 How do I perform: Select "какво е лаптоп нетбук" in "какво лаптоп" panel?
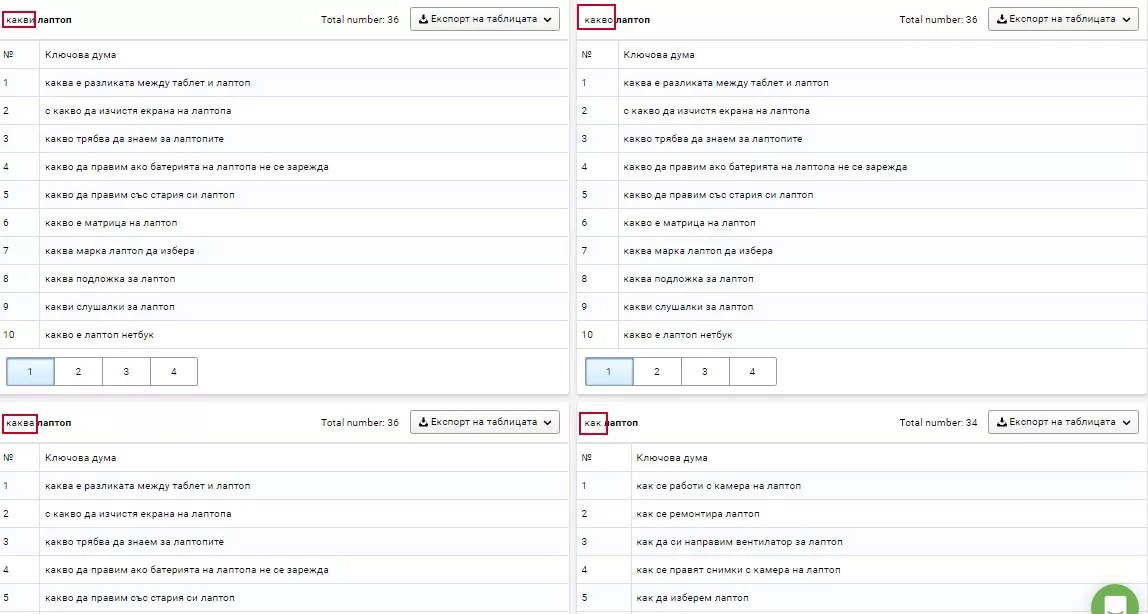[x=862, y=335]
